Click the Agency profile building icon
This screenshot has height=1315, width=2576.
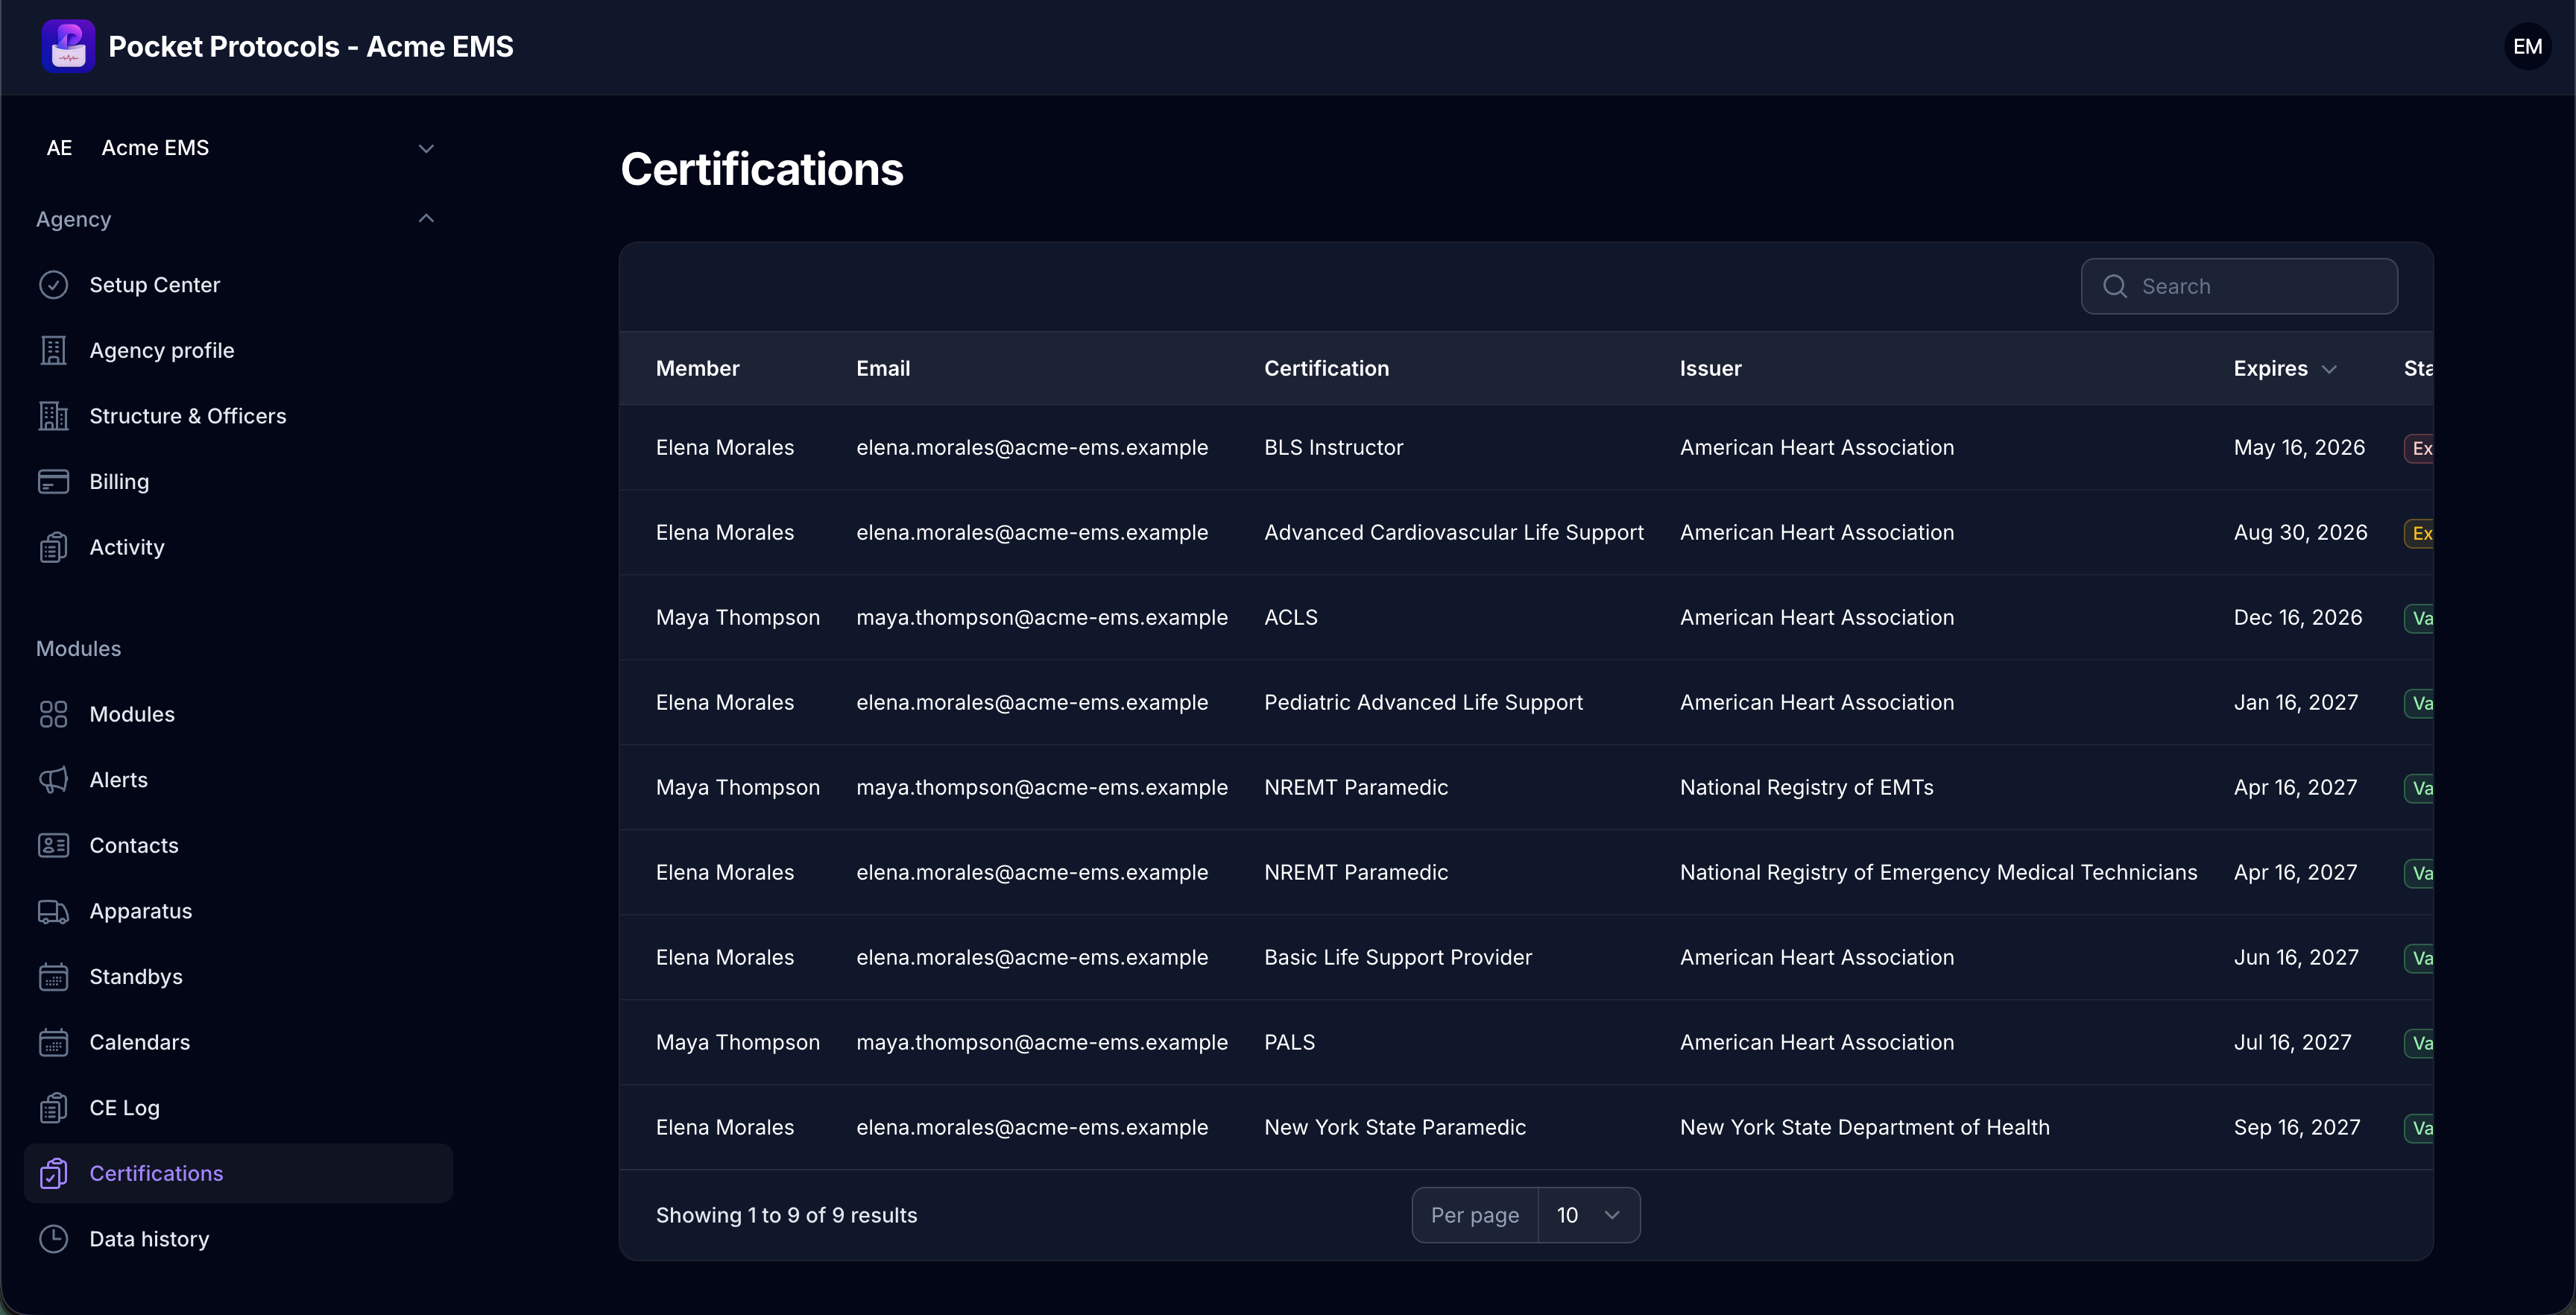click(x=53, y=350)
